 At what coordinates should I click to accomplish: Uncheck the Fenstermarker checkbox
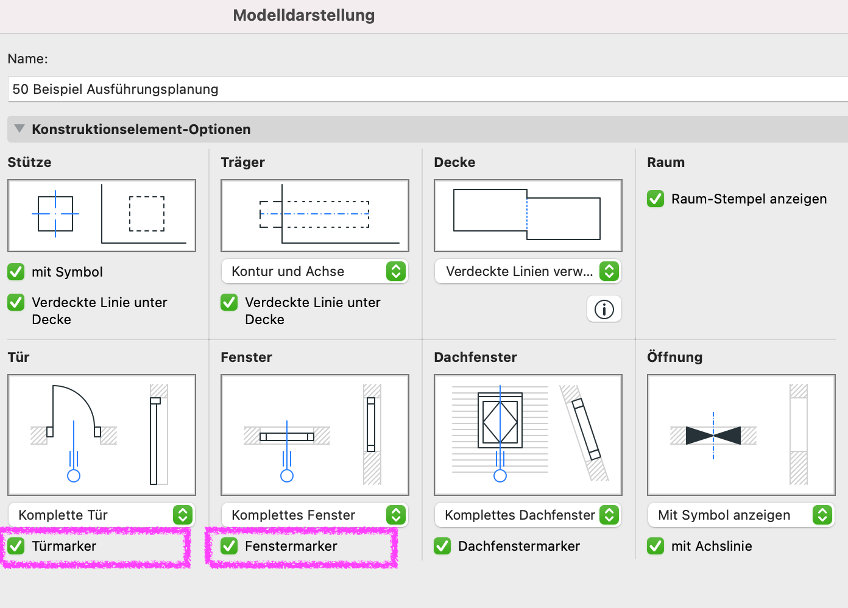click(229, 546)
